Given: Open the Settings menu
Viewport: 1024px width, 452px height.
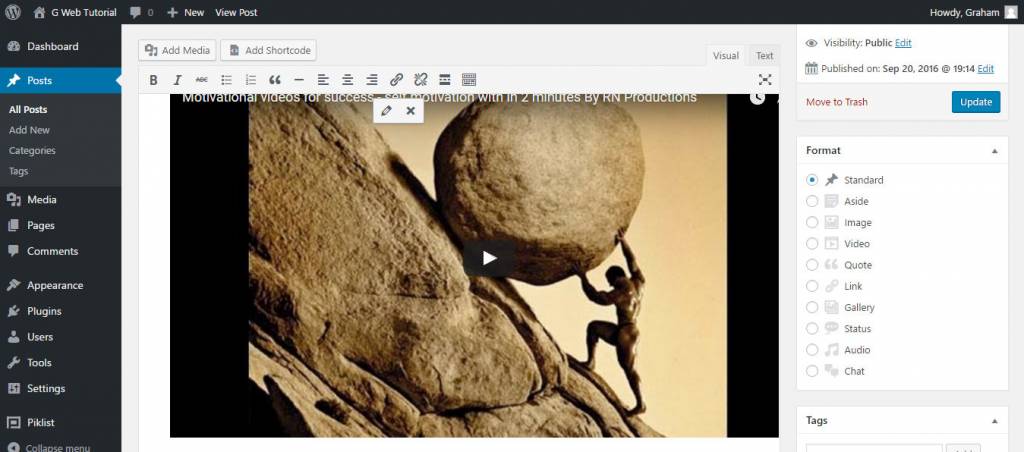Looking at the screenshot, I should point(60,388).
